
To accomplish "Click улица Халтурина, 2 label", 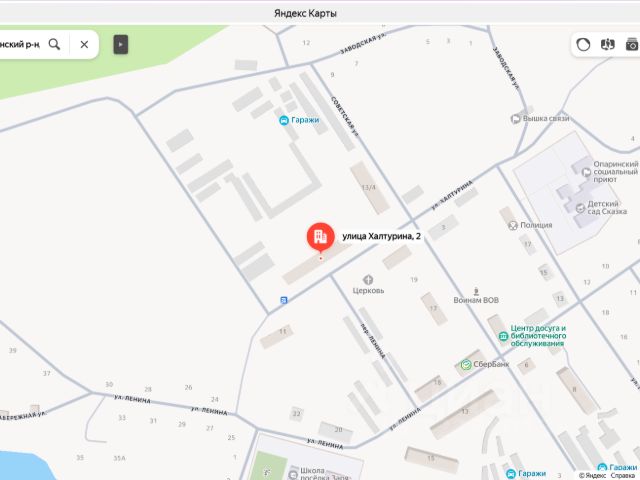I will point(381,236).
